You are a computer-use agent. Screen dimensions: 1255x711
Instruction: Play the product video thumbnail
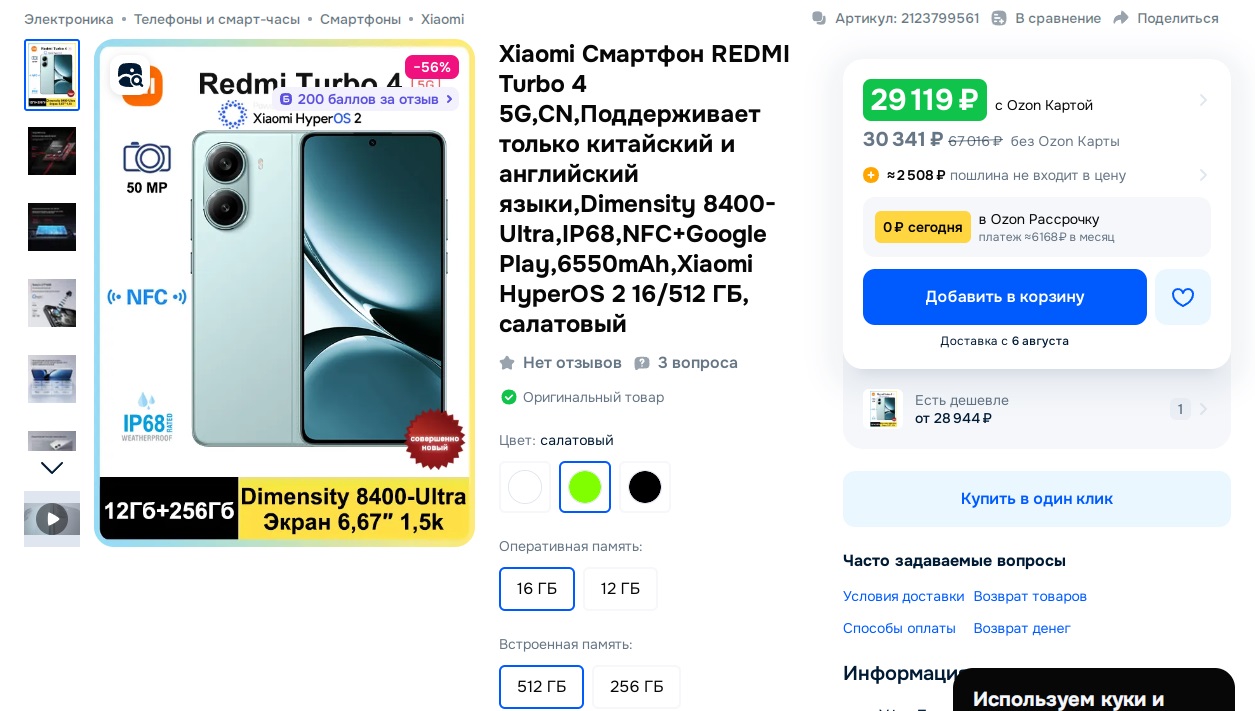pyautogui.click(x=52, y=519)
